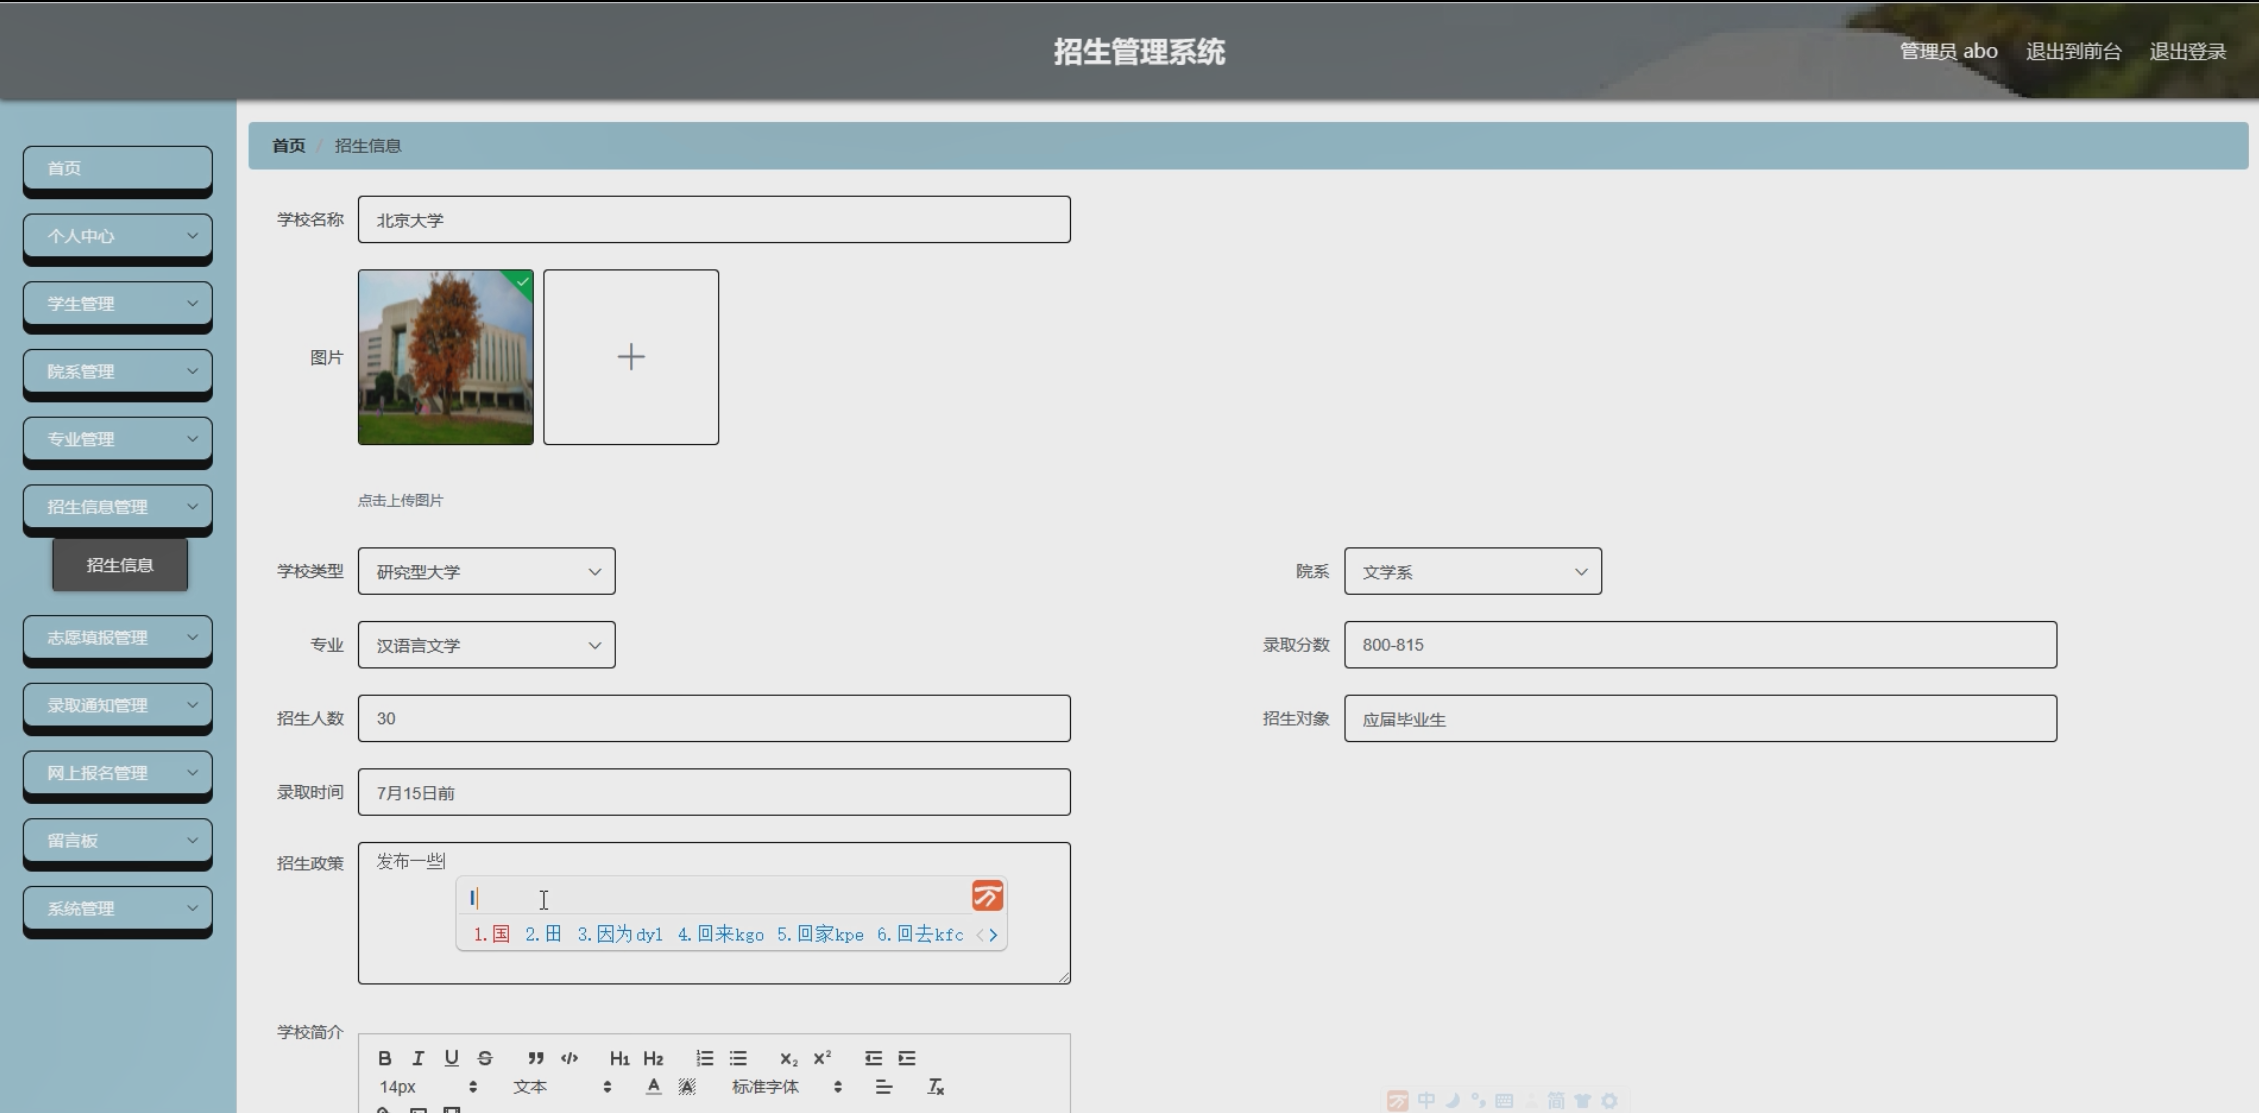Apply strikethrough formatting
The width and height of the screenshot is (2259, 1113).
pos(485,1058)
